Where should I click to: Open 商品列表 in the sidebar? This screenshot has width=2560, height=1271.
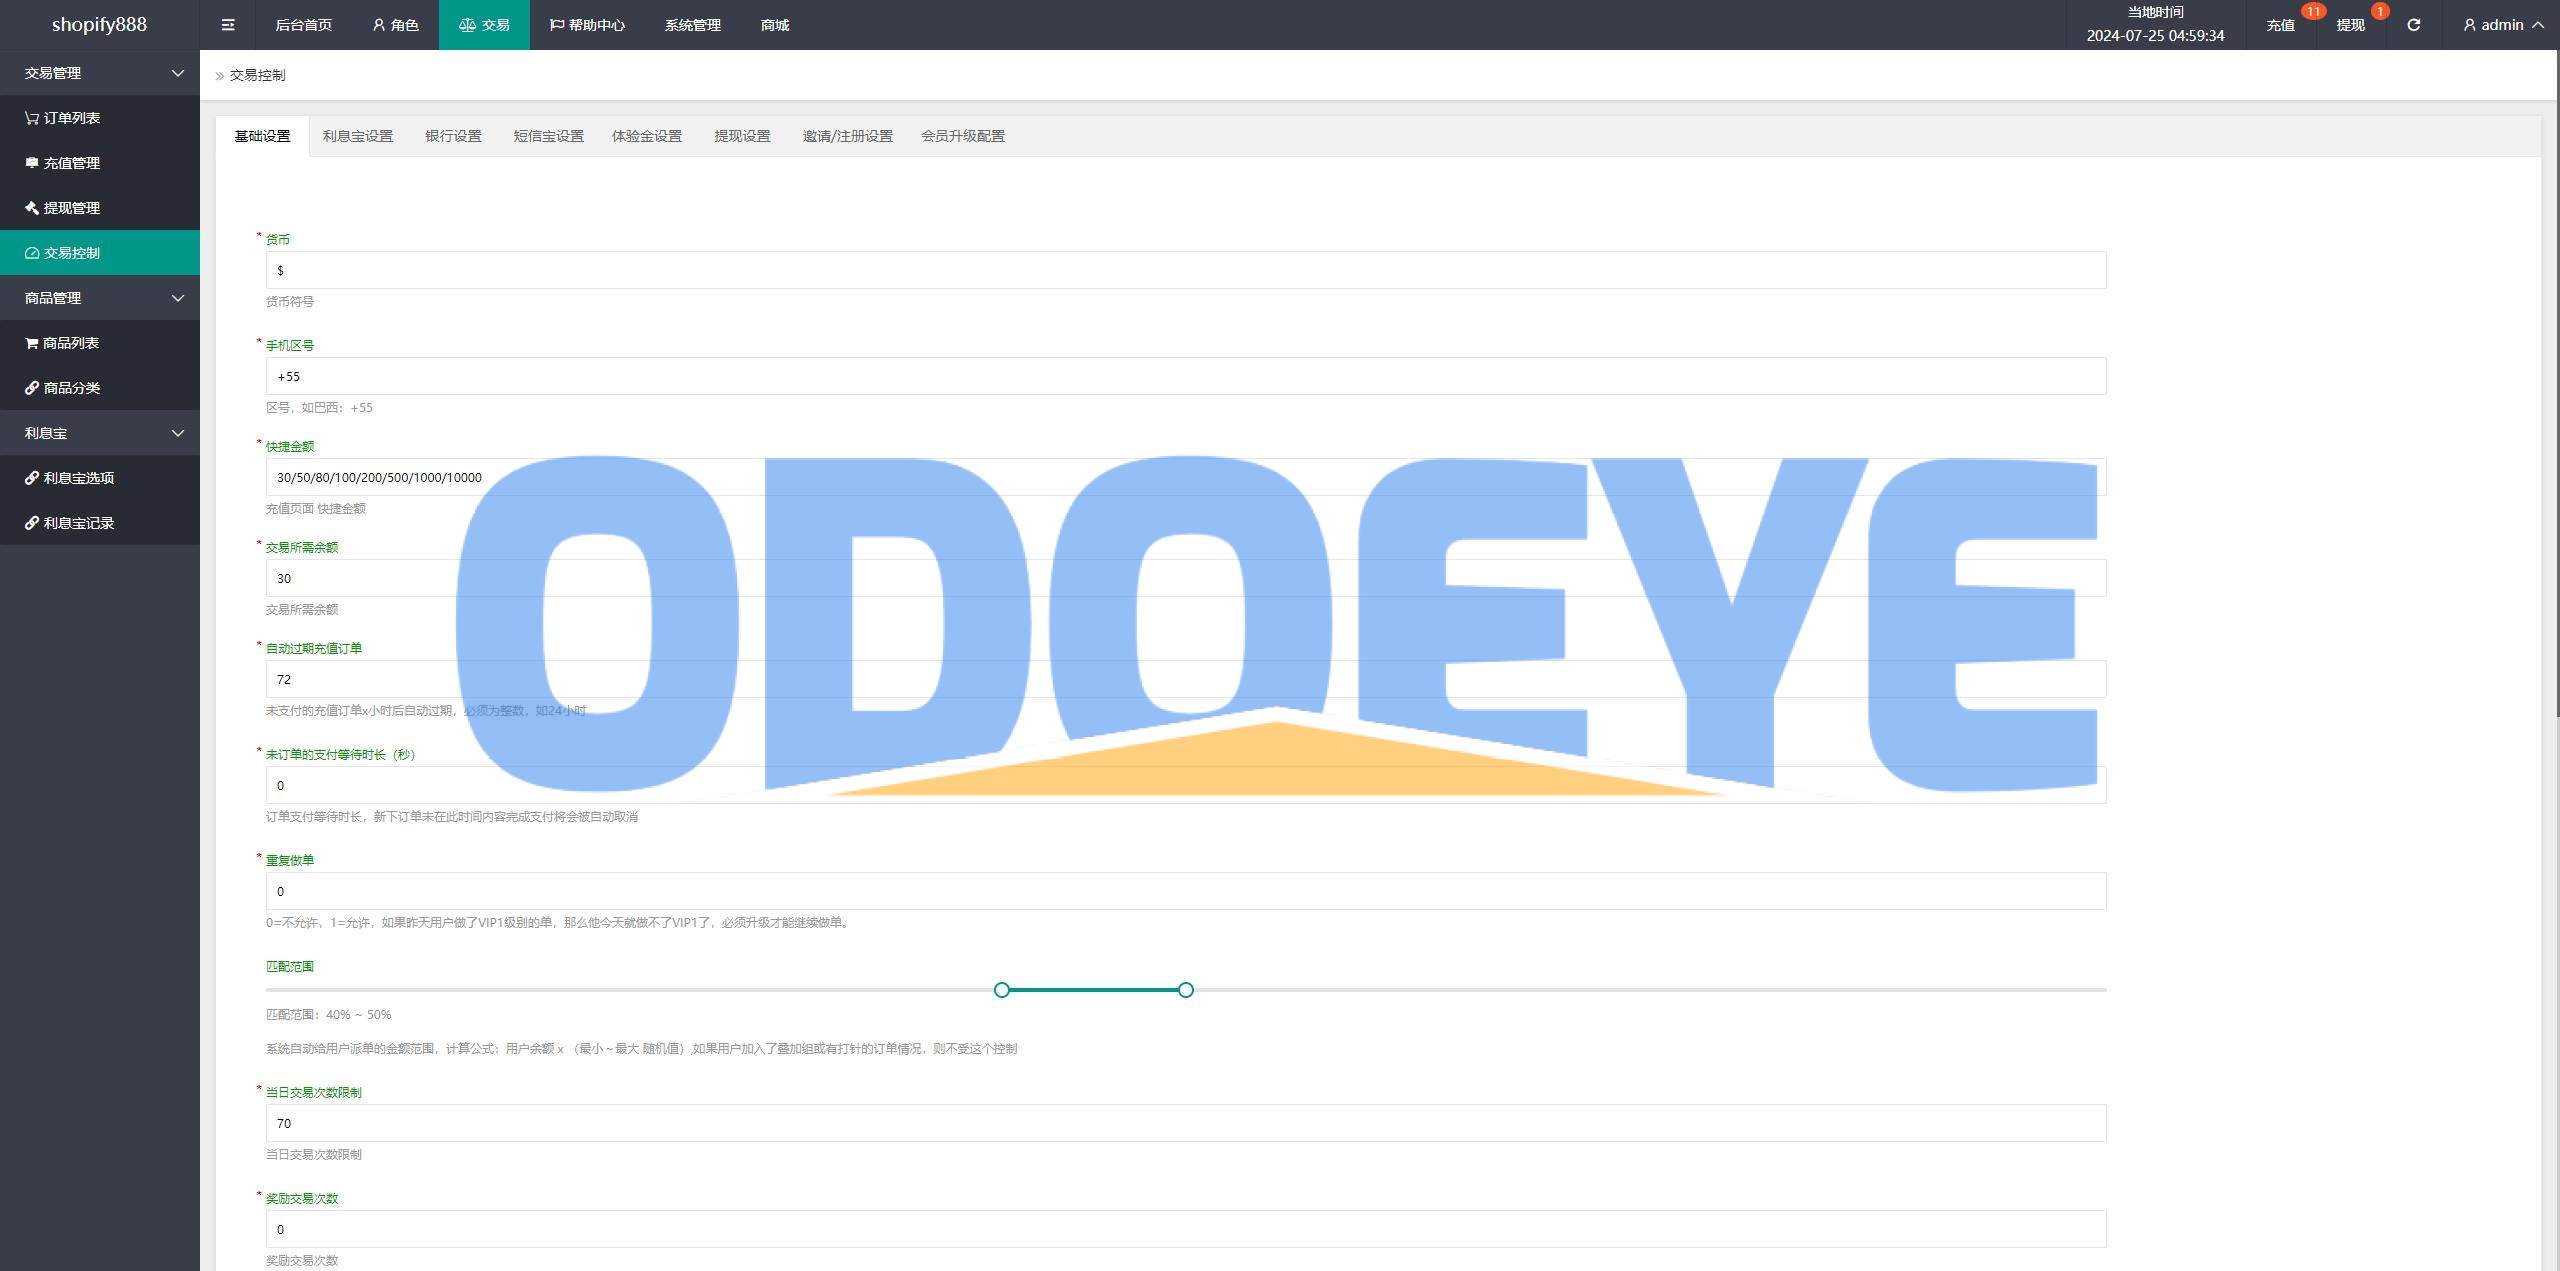pos(100,343)
